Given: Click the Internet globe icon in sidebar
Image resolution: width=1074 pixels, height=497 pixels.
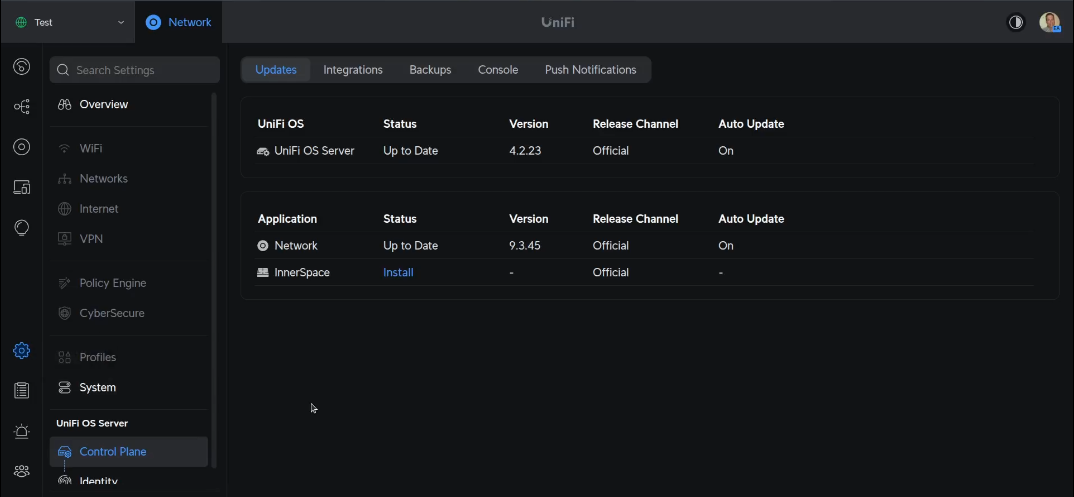Looking at the screenshot, I should click(64, 209).
